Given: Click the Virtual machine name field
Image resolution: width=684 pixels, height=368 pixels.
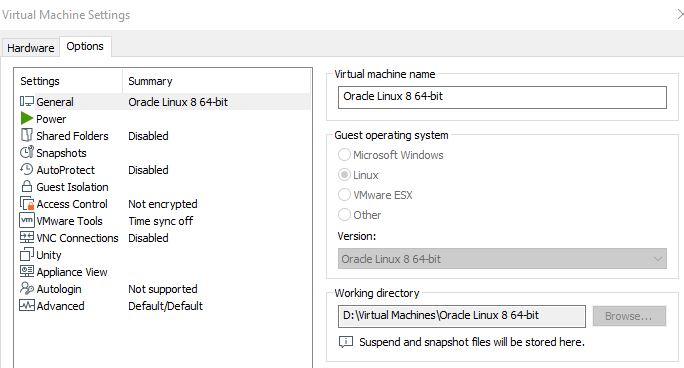Looking at the screenshot, I should [x=502, y=97].
